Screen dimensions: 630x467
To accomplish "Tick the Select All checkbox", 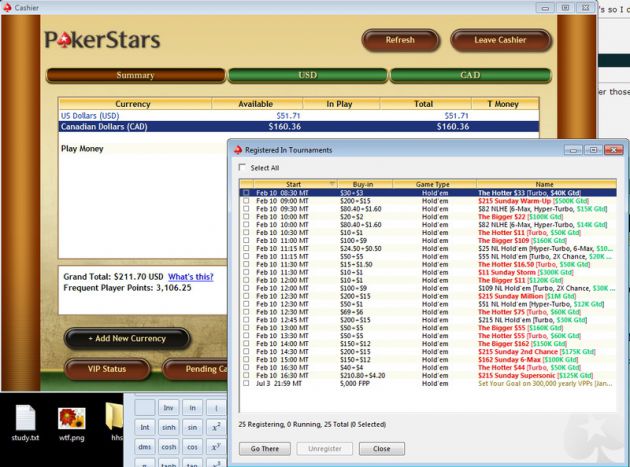I will click(242, 167).
